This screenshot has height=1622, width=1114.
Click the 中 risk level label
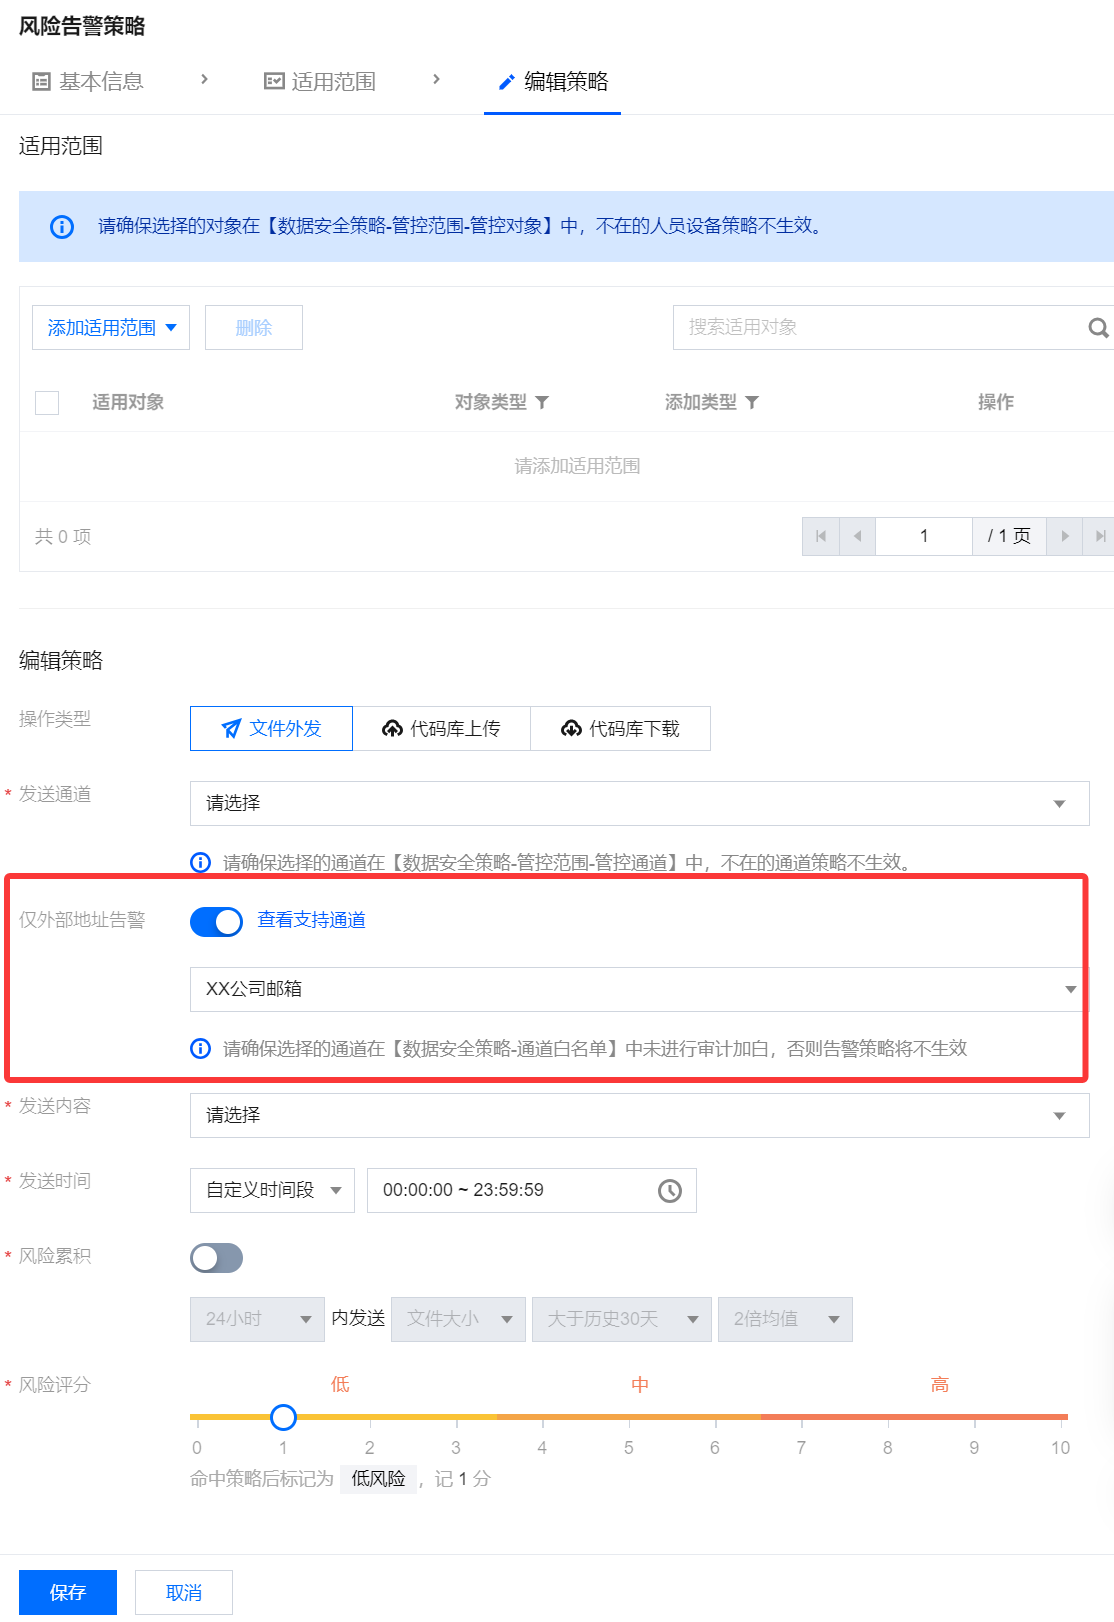[640, 1385]
